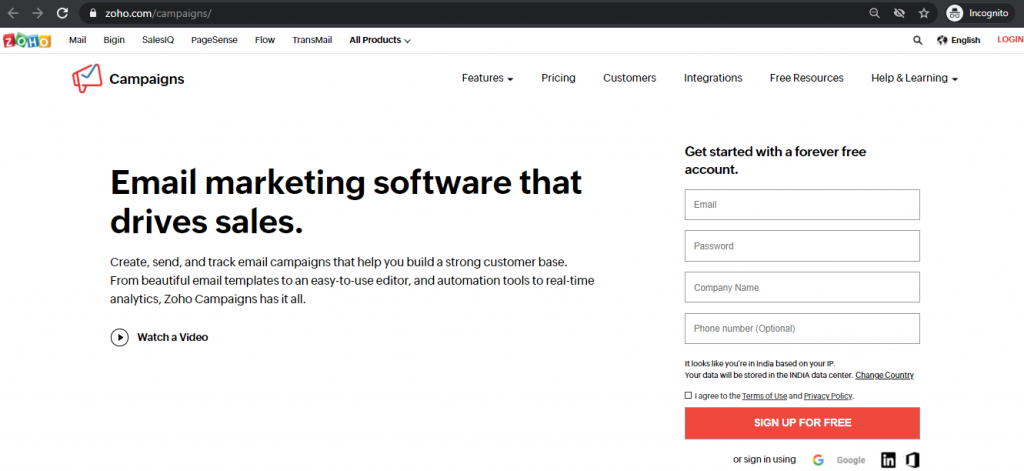The height and width of the screenshot is (471, 1024).
Task: Click the Campaigns product name
Action: (147, 79)
